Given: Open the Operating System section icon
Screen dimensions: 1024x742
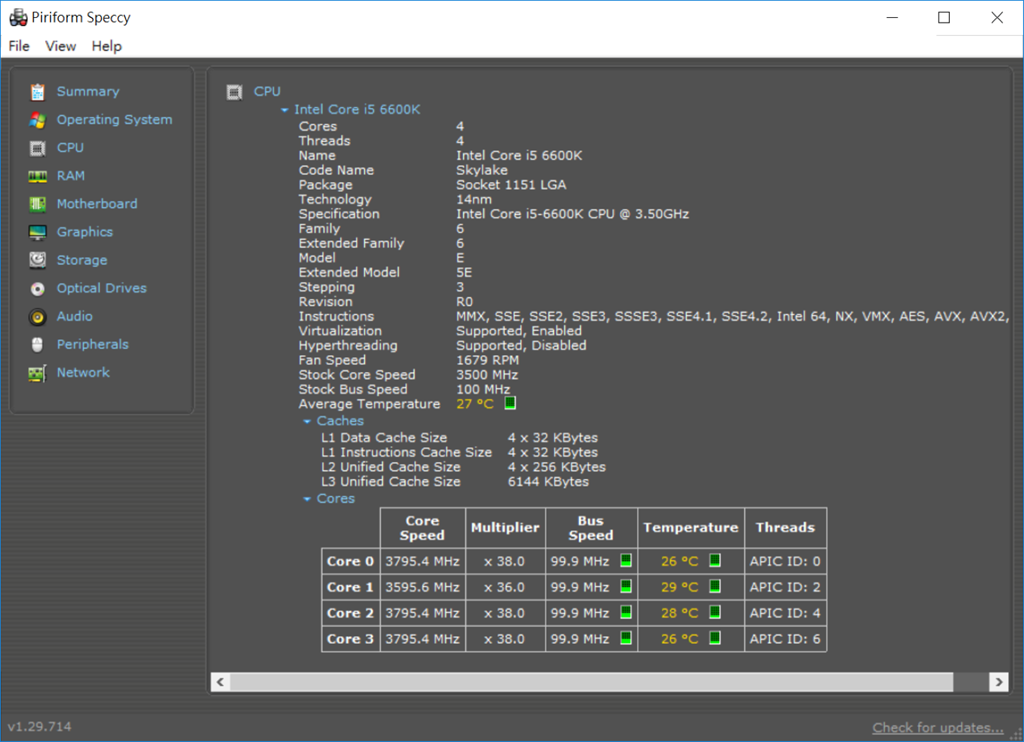Looking at the screenshot, I should [x=38, y=120].
